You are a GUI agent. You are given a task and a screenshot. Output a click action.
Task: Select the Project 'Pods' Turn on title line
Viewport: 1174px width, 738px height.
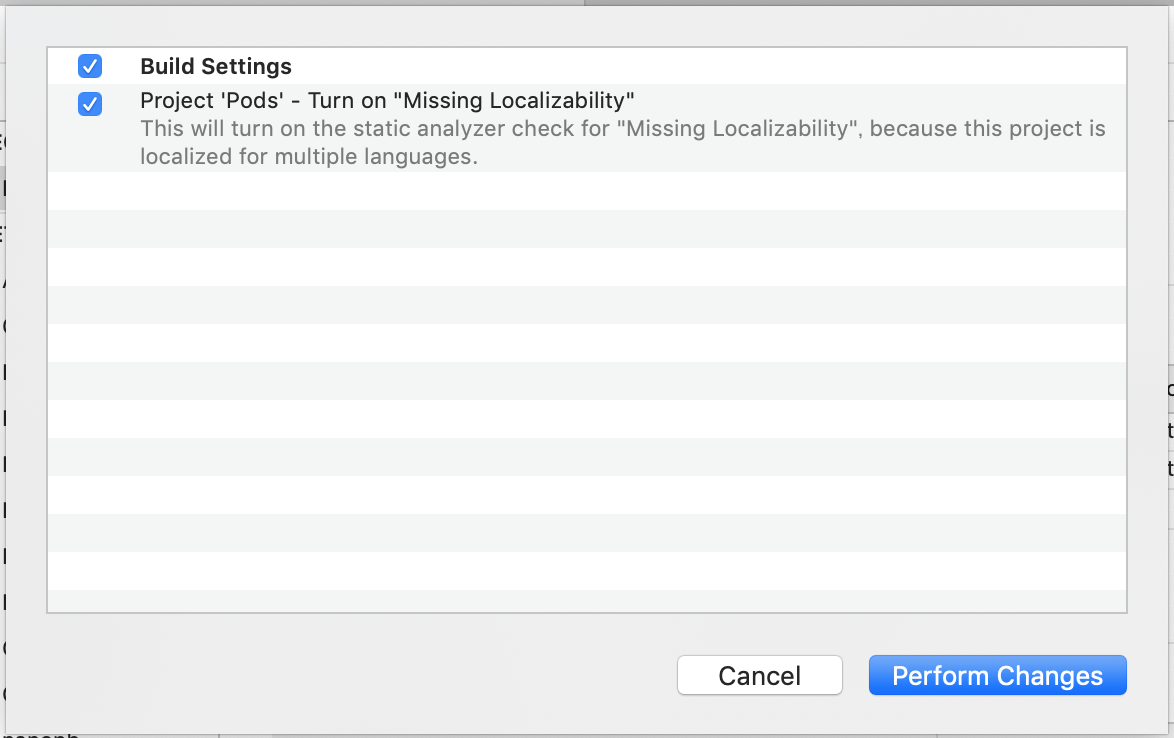click(x=388, y=100)
